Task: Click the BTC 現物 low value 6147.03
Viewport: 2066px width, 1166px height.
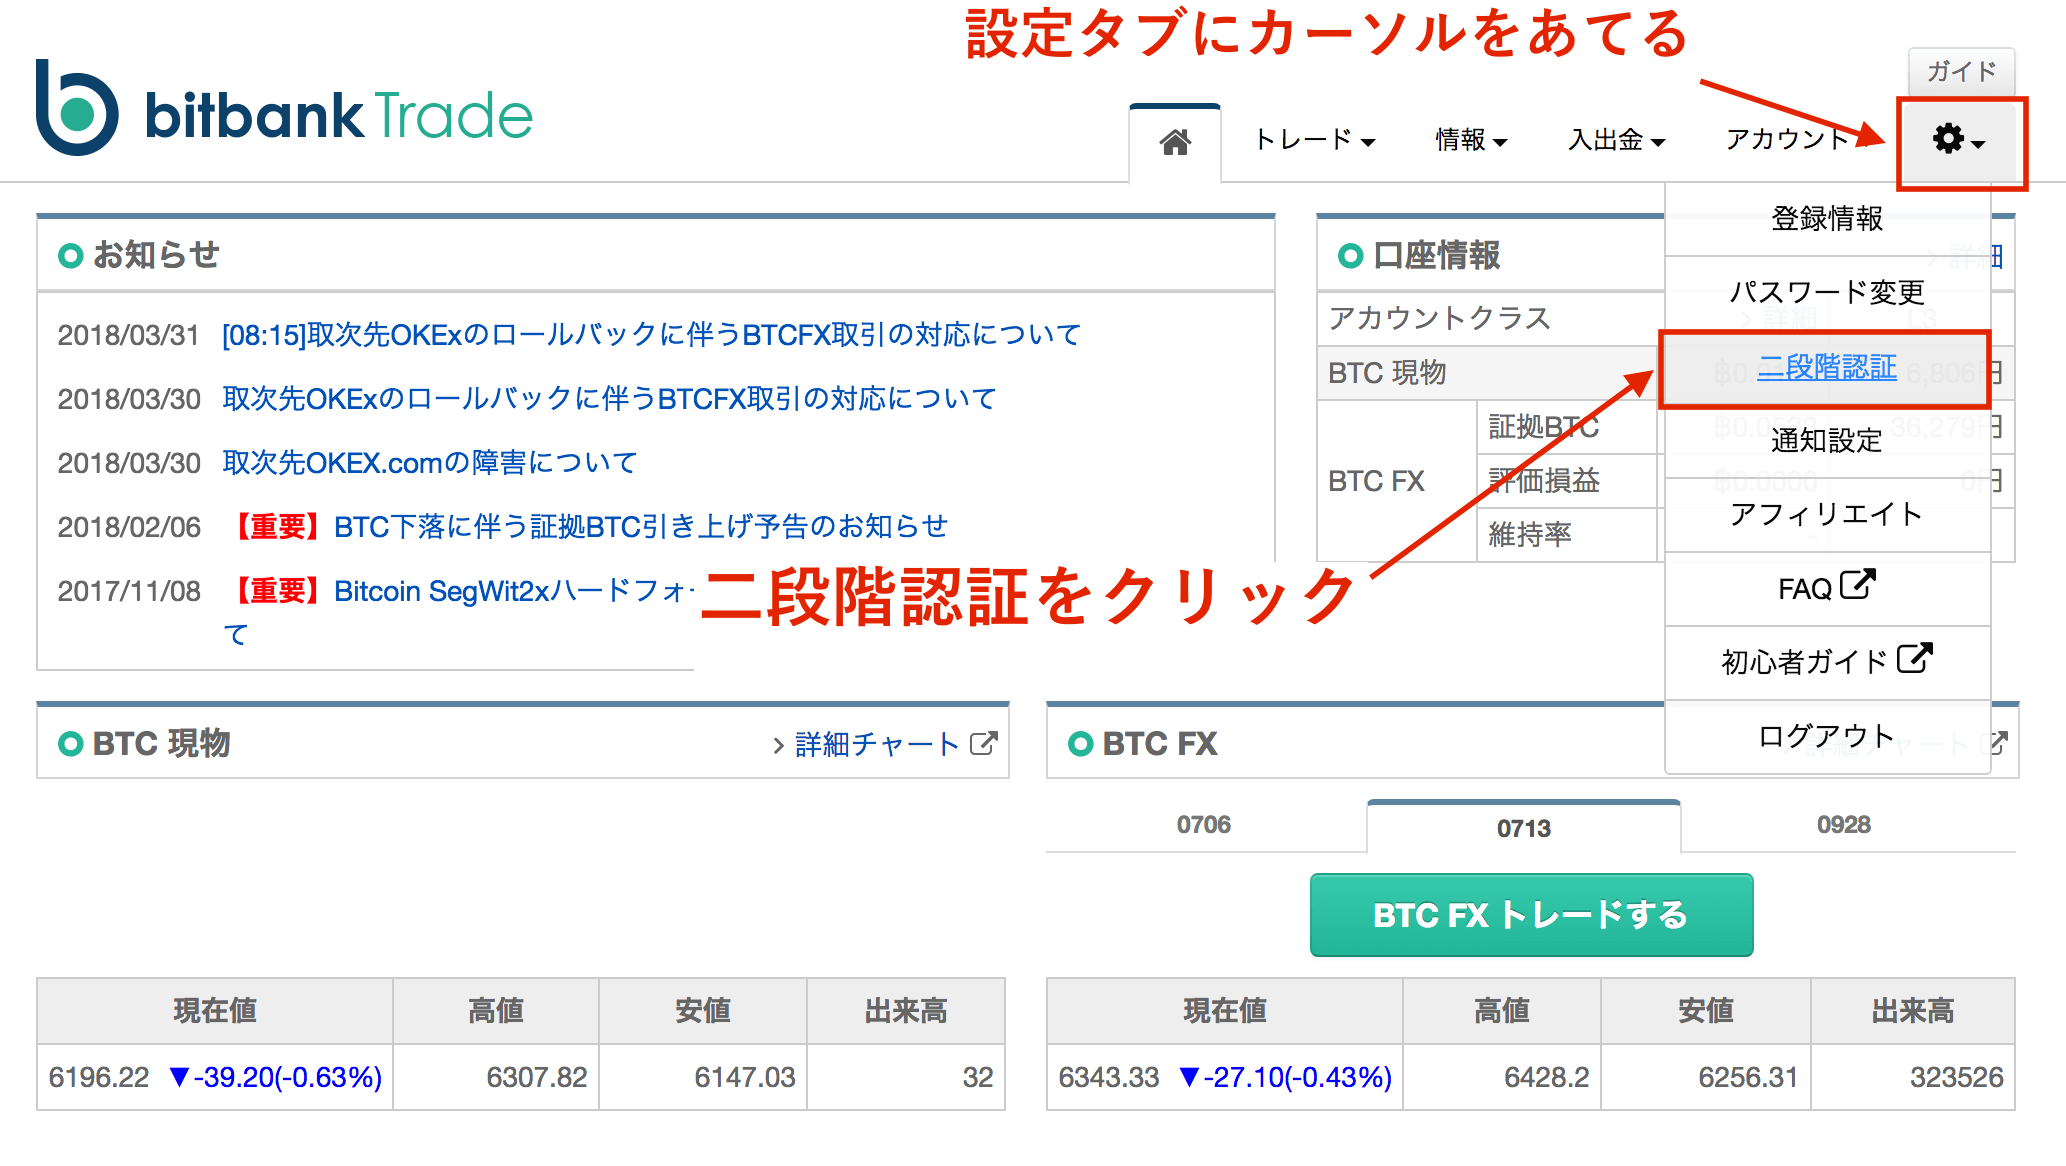Action: coord(745,1077)
